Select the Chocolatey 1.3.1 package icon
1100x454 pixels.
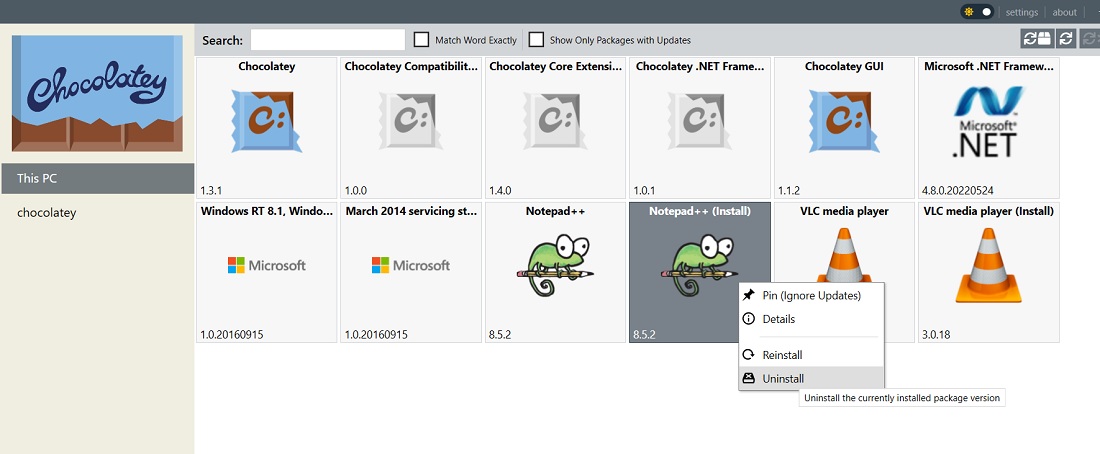pyautogui.click(x=267, y=121)
